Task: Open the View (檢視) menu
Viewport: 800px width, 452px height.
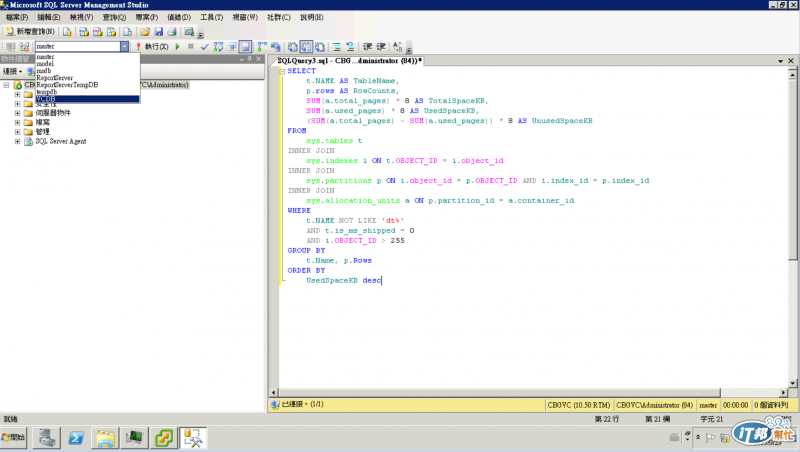Action: [x=81, y=17]
